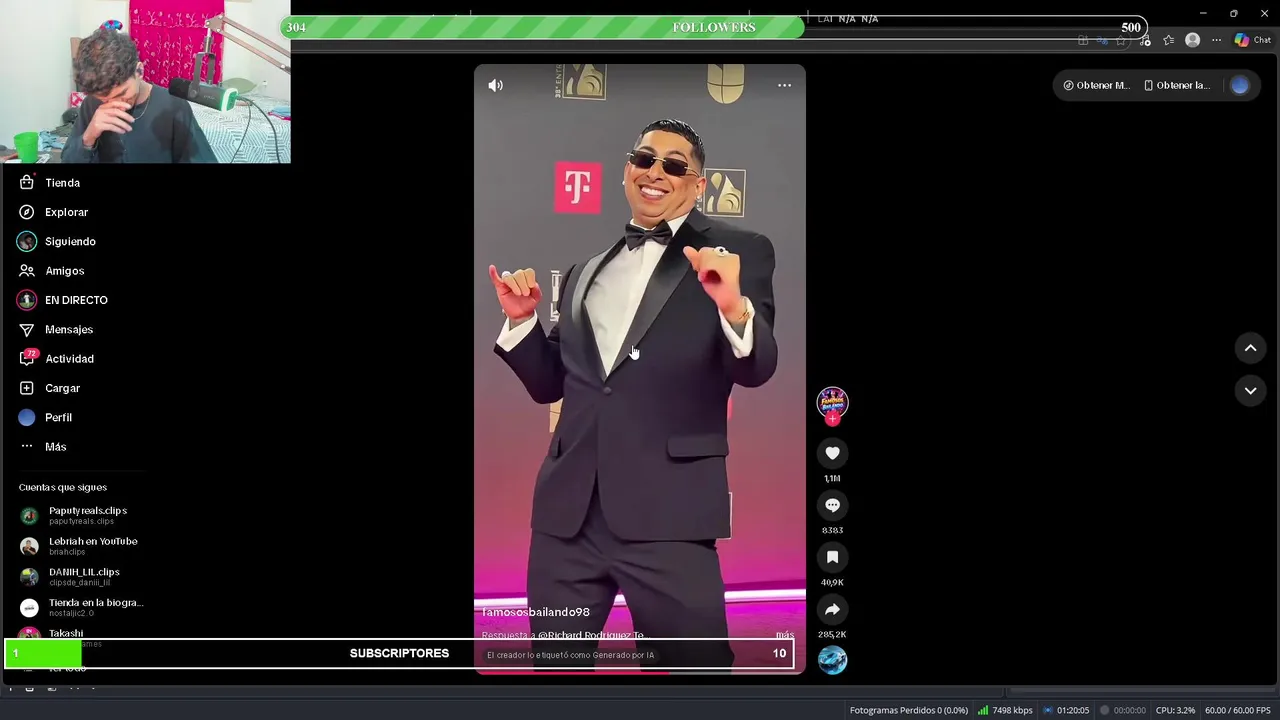Open the browser profile account icon
The height and width of the screenshot is (720, 1280).
coord(1192,40)
